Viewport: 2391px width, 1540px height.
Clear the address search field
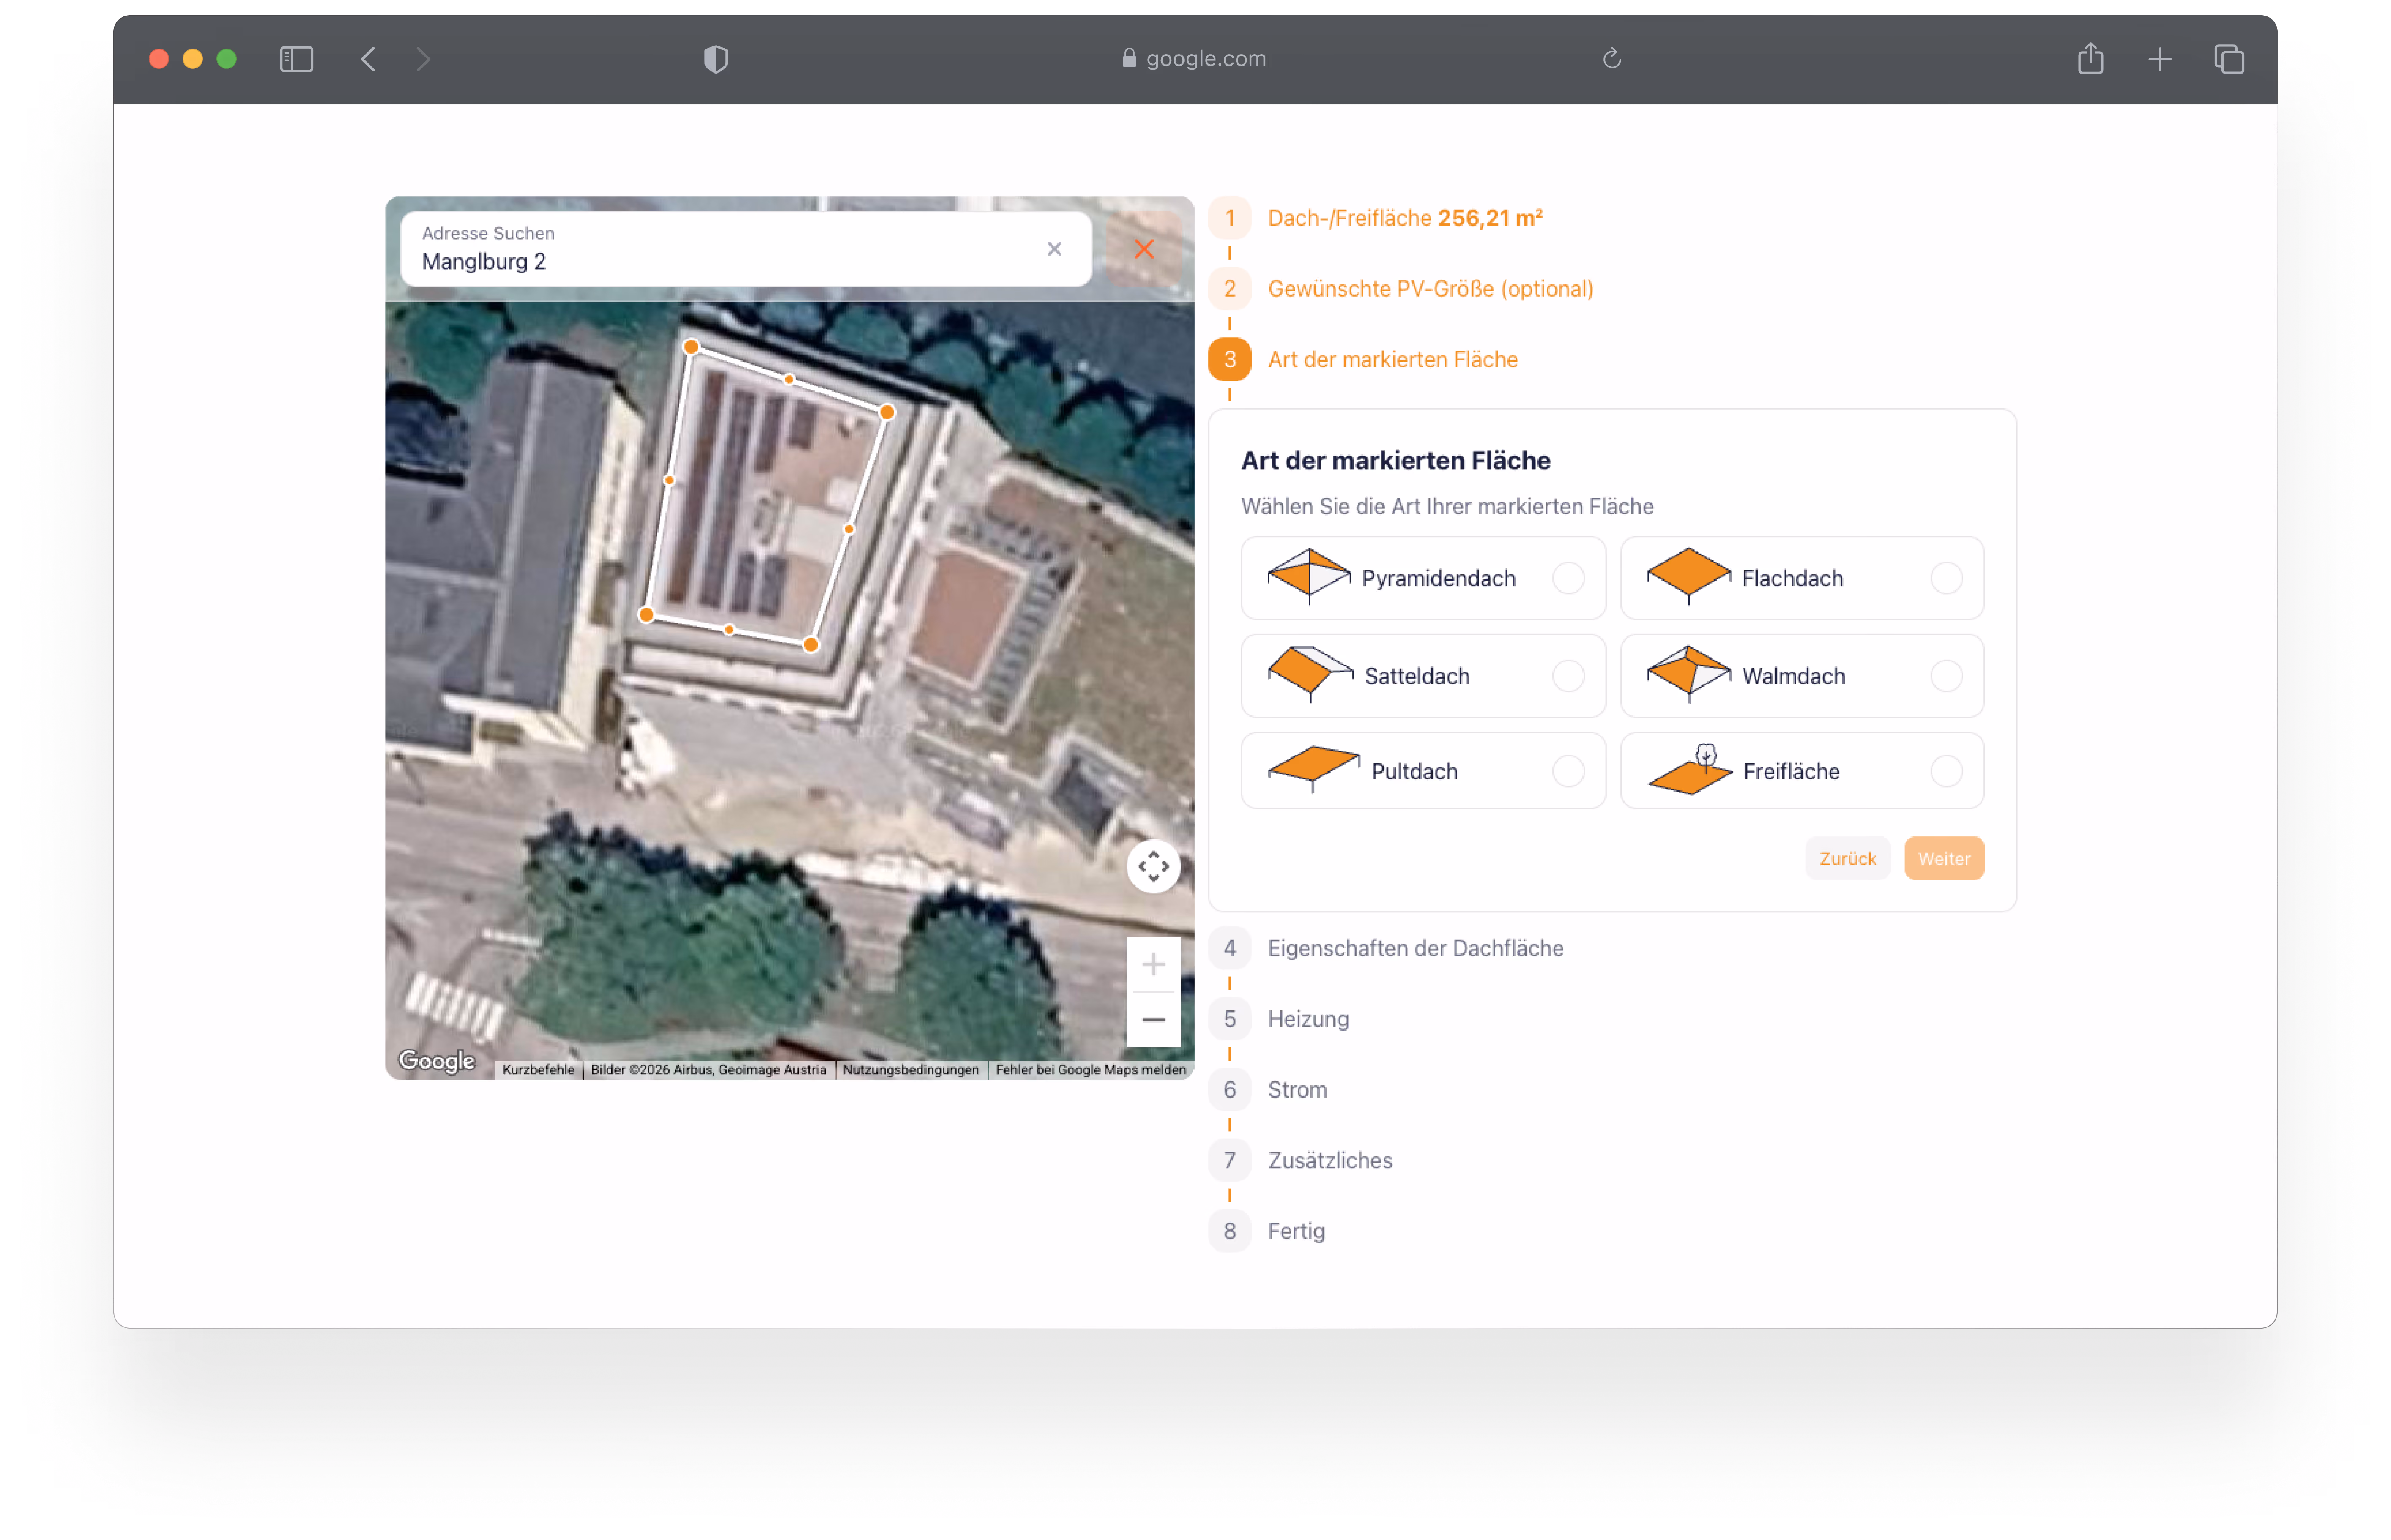click(x=1054, y=249)
